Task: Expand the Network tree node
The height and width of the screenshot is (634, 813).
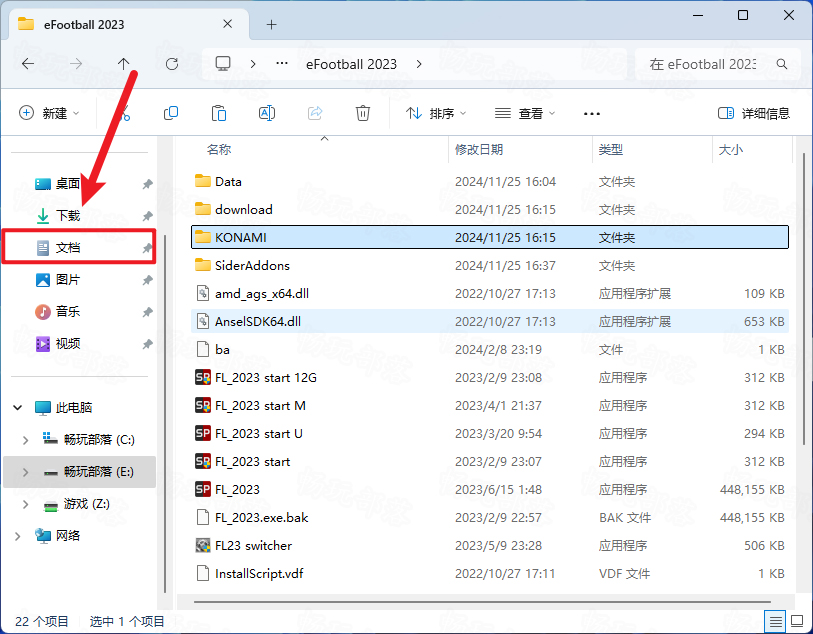Action: pyautogui.click(x=18, y=536)
